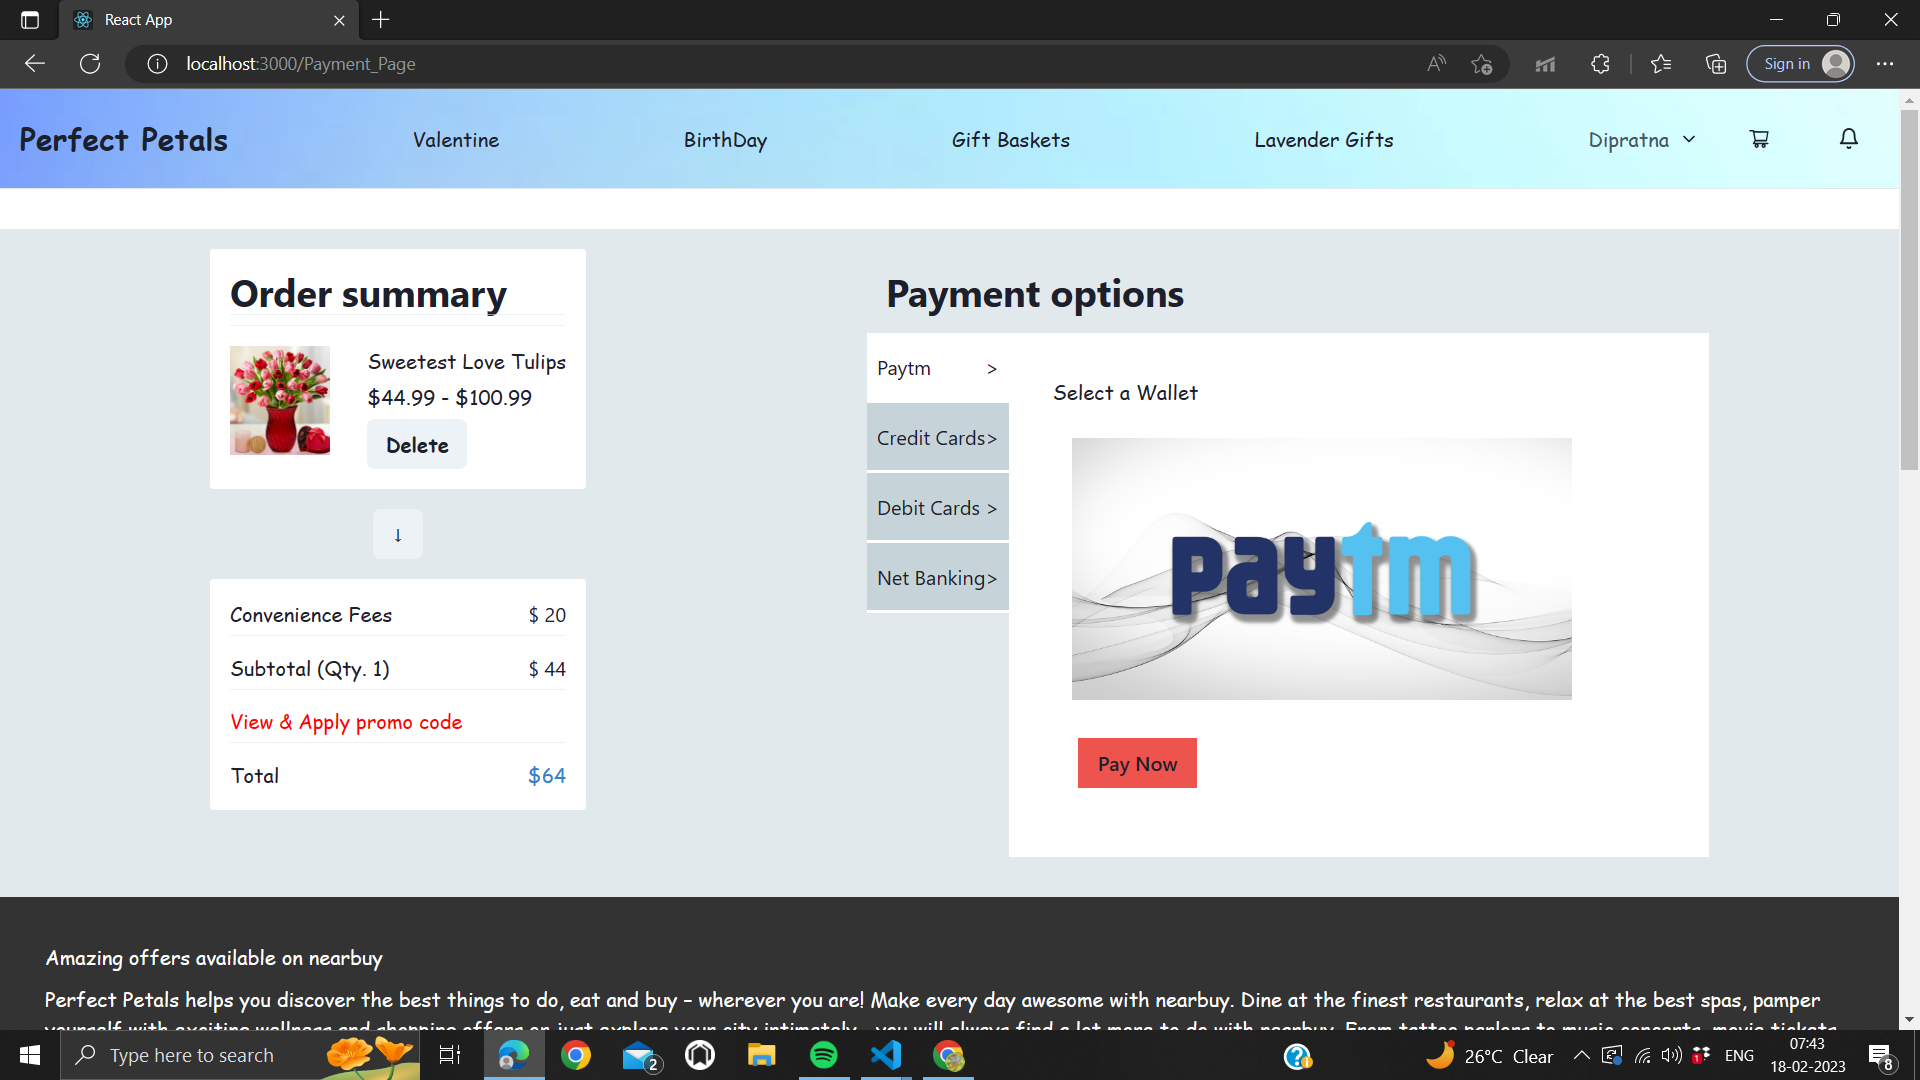Select Debit Cards payment option
Image resolution: width=1920 pixels, height=1080 pixels.
tap(937, 508)
